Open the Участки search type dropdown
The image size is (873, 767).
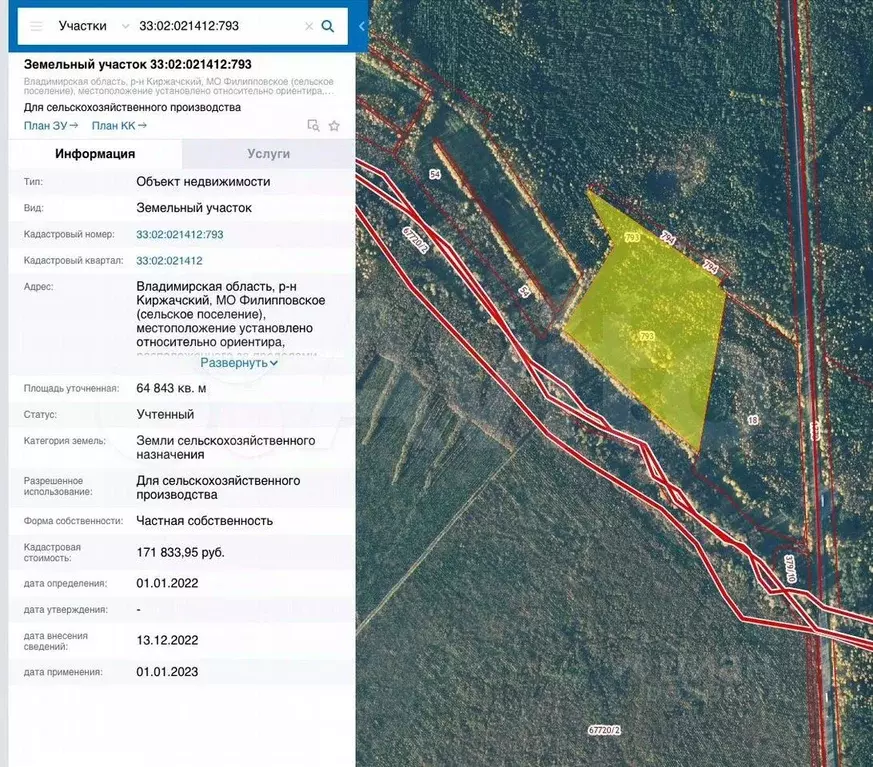coord(94,26)
